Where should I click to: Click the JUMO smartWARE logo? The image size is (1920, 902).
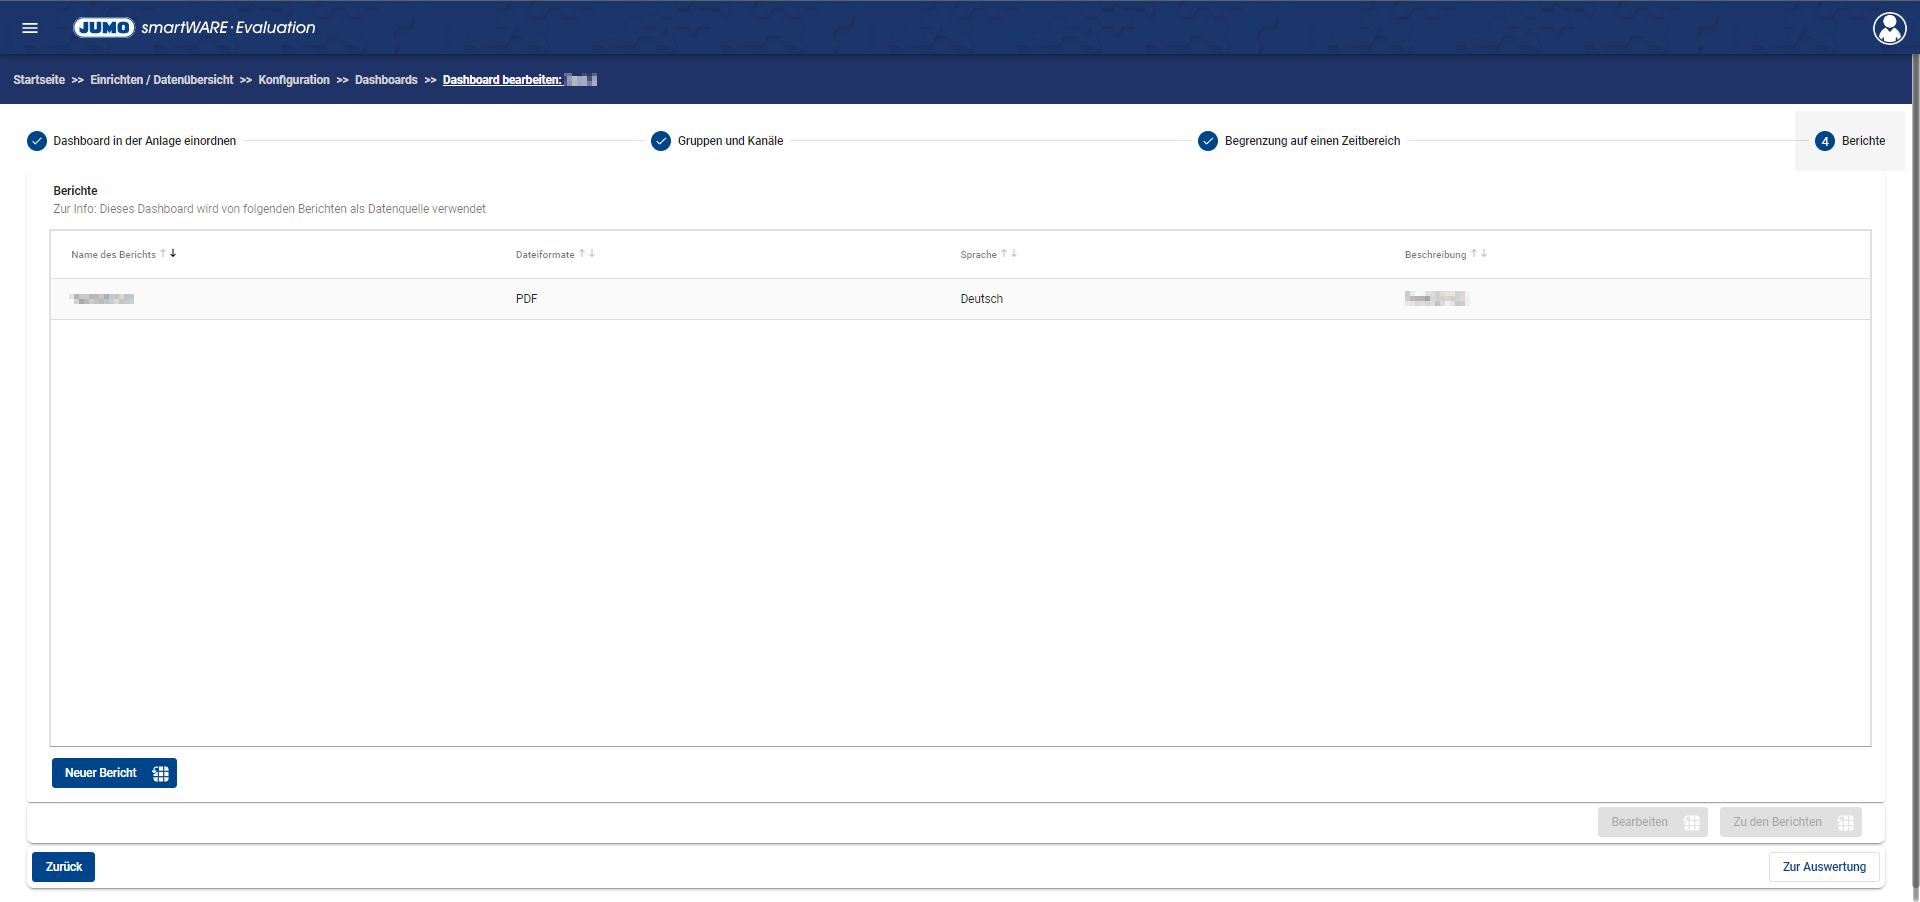pos(194,28)
